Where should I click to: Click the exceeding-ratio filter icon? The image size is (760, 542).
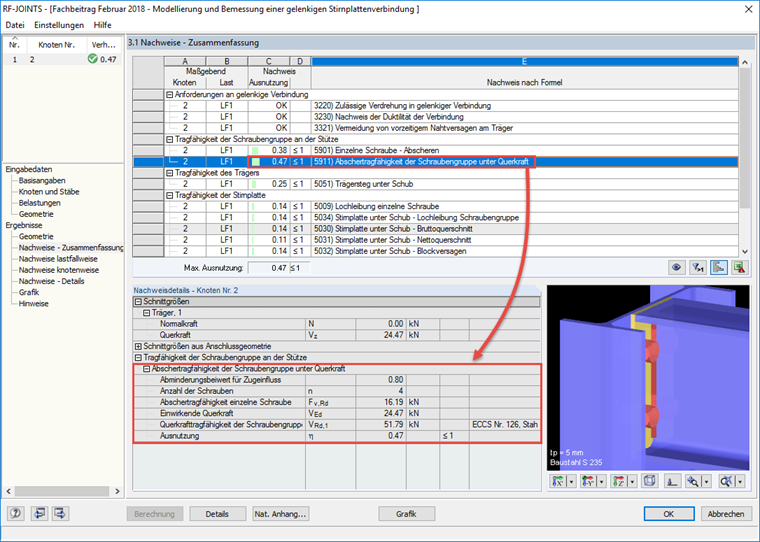click(x=698, y=267)
